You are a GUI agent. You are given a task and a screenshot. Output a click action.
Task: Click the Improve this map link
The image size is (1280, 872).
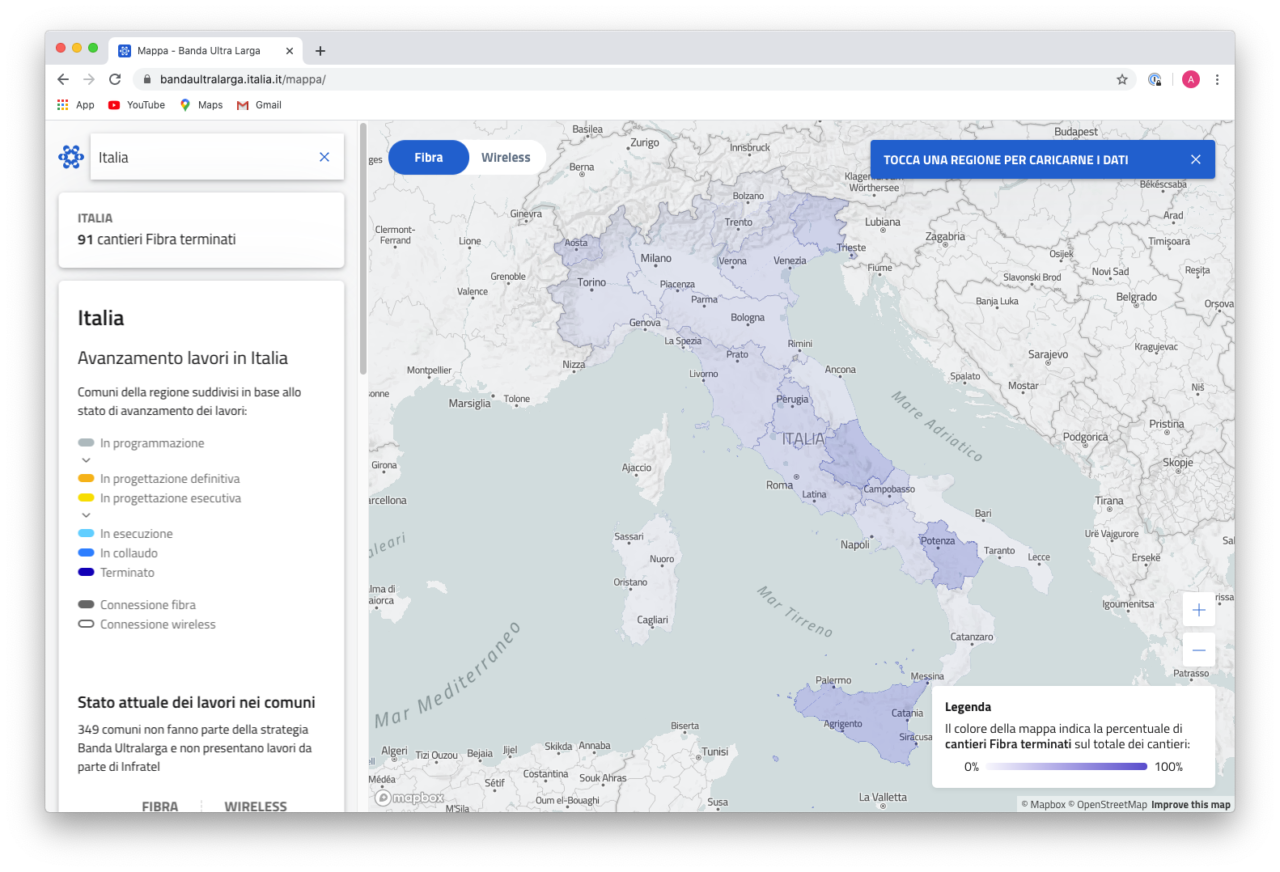click(x=1190, y=804)
